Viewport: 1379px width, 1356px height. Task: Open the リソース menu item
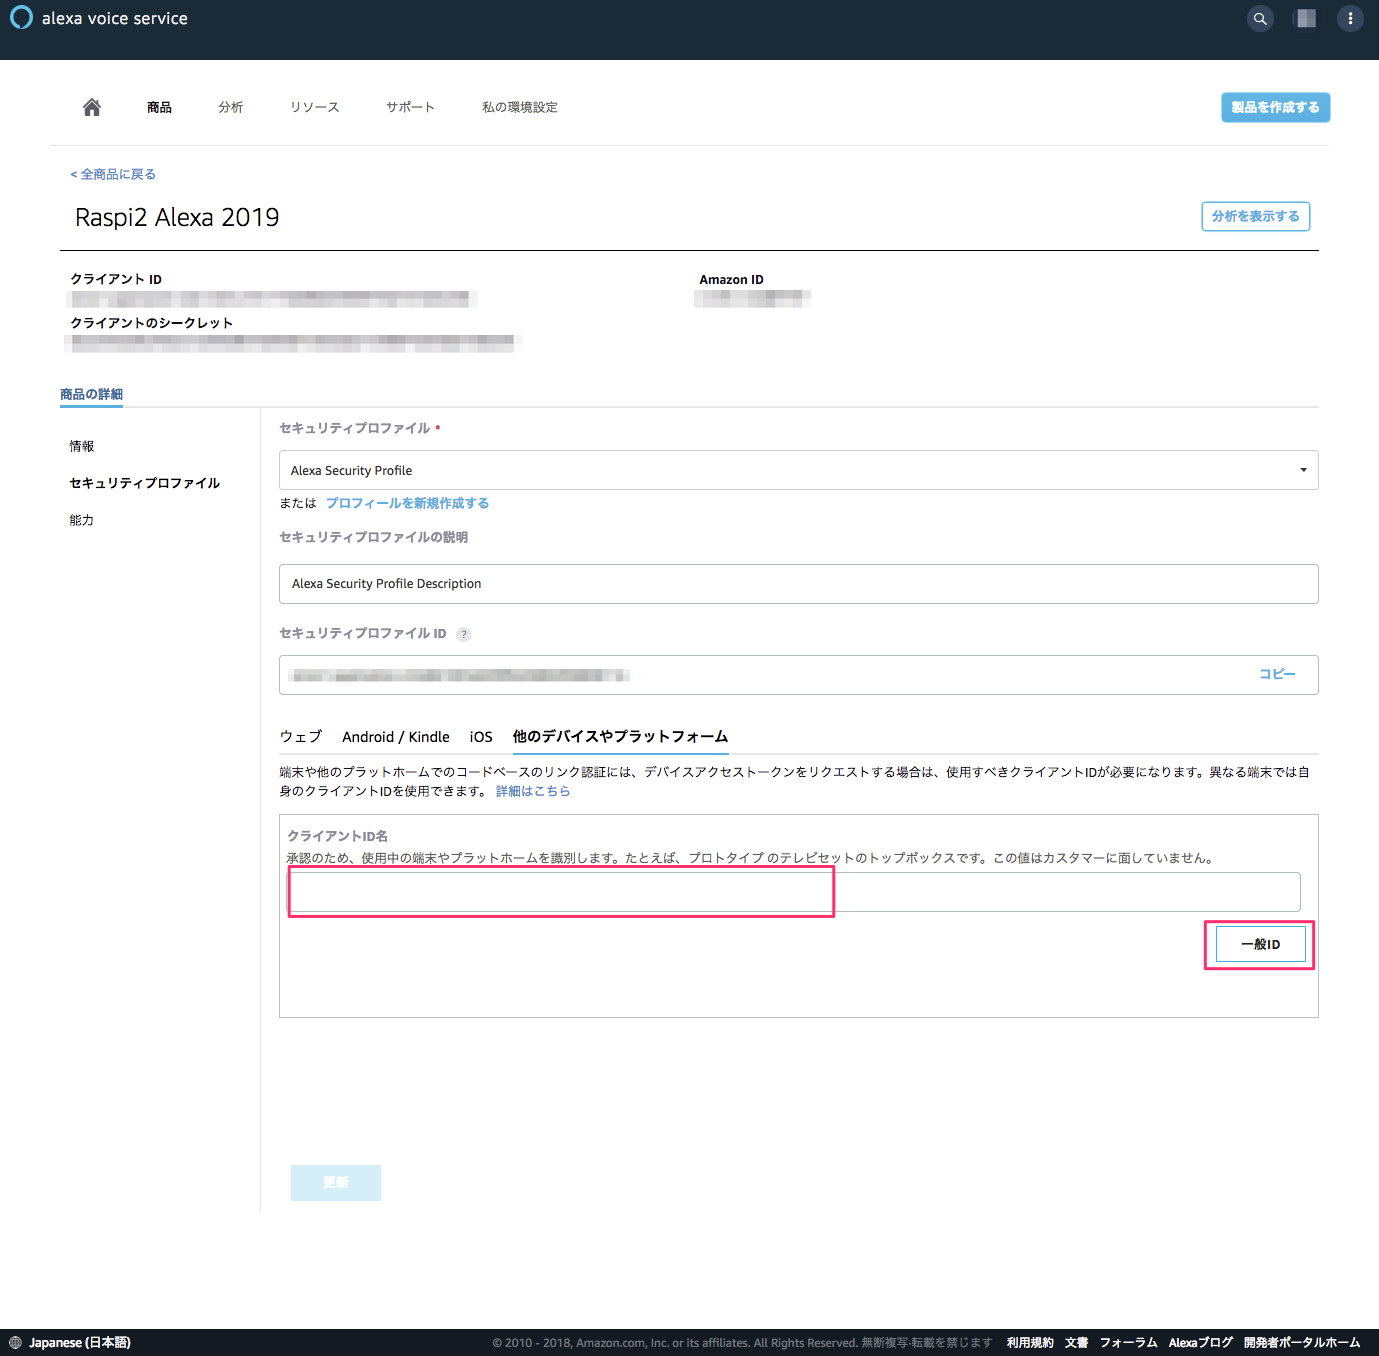(315, 107)
